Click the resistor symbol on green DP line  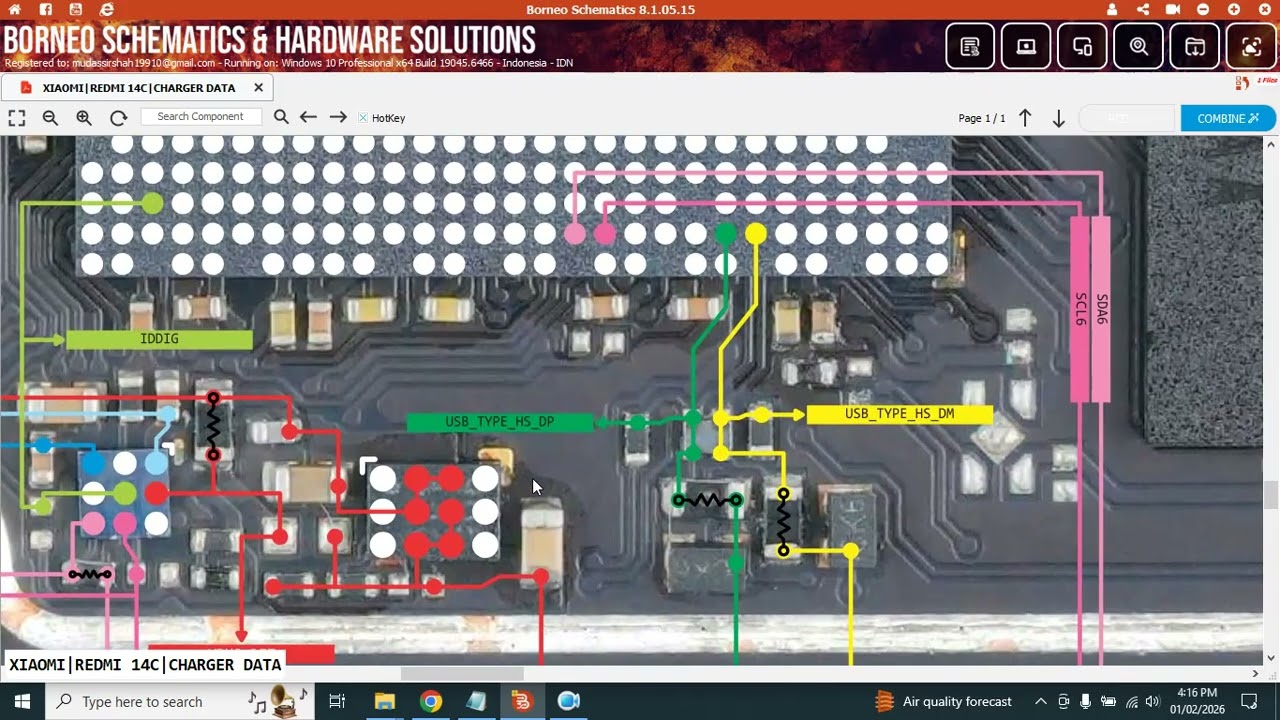tap(707, 500)
